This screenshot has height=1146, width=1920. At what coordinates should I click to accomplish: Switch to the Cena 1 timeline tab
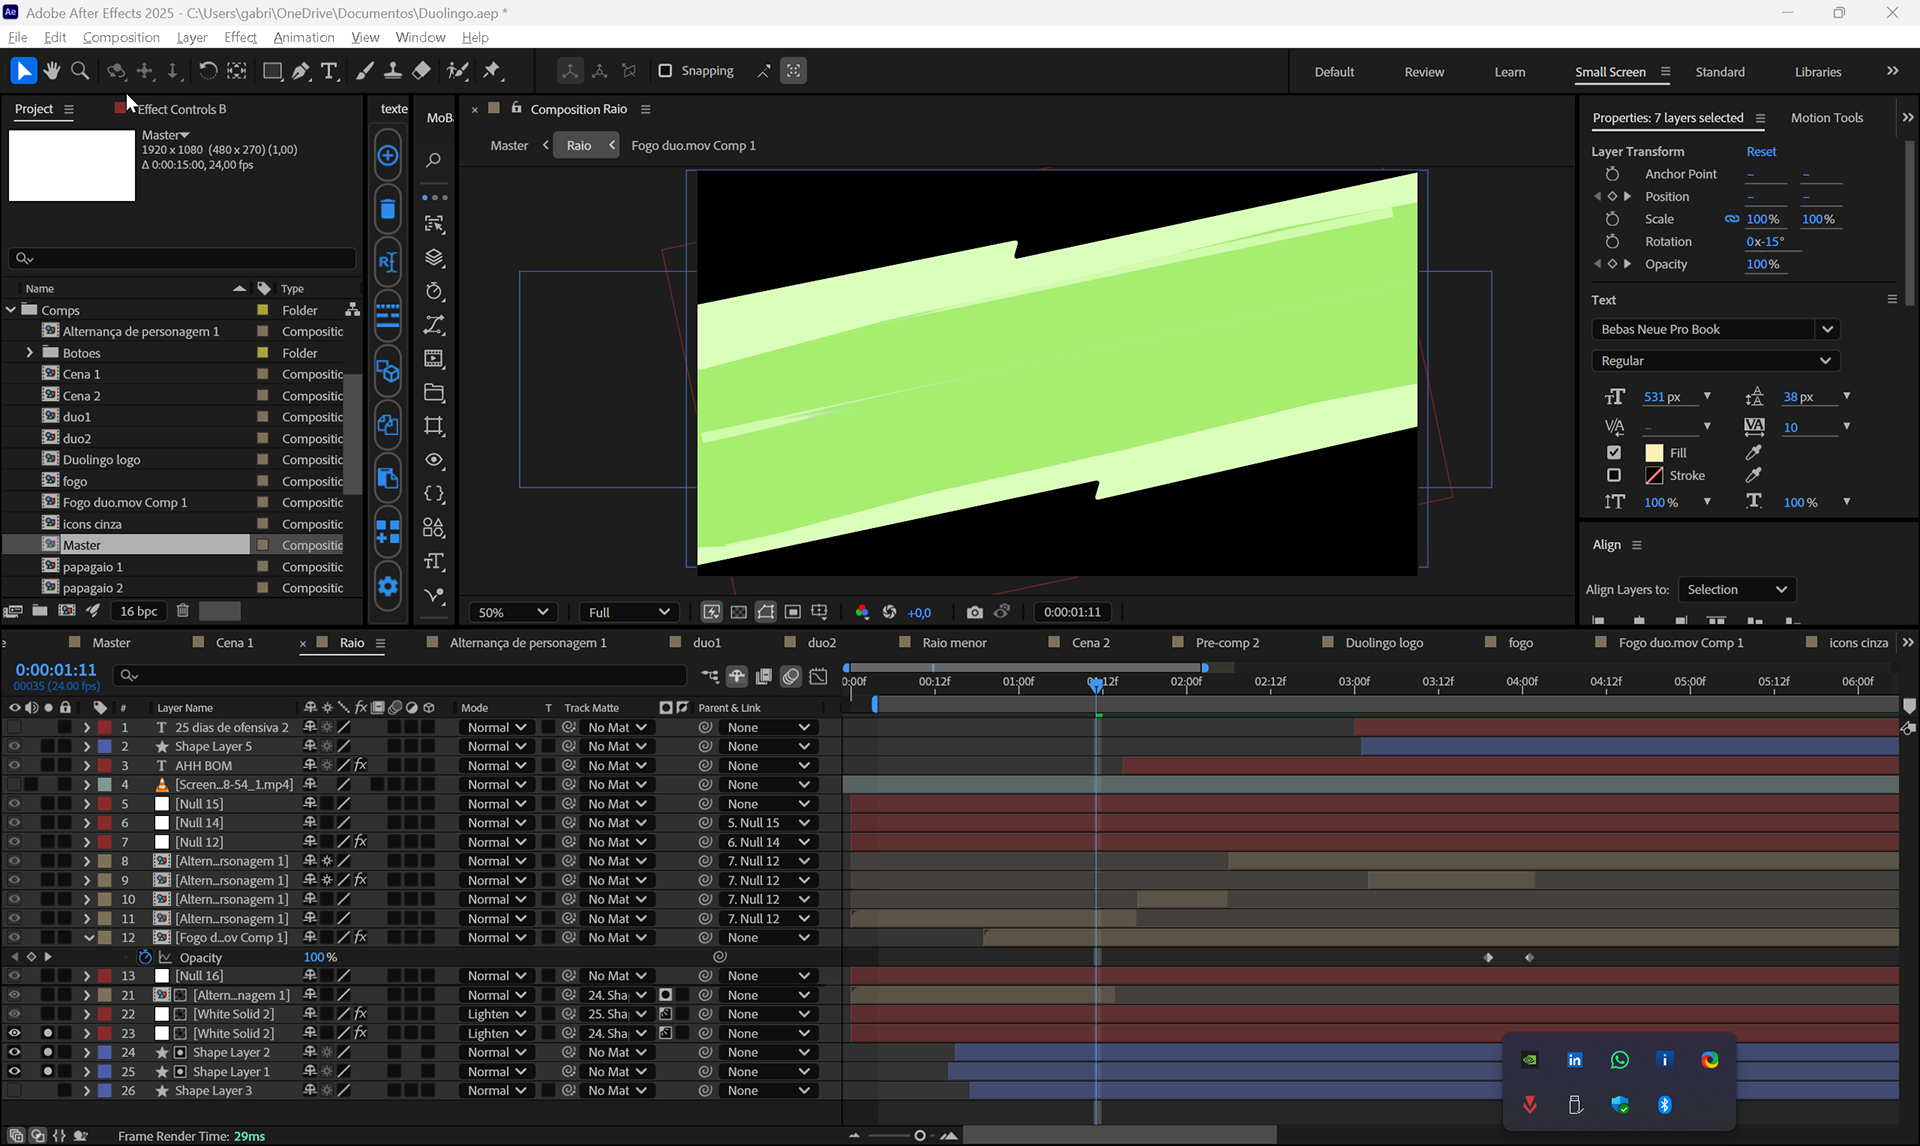coord(234,643)
